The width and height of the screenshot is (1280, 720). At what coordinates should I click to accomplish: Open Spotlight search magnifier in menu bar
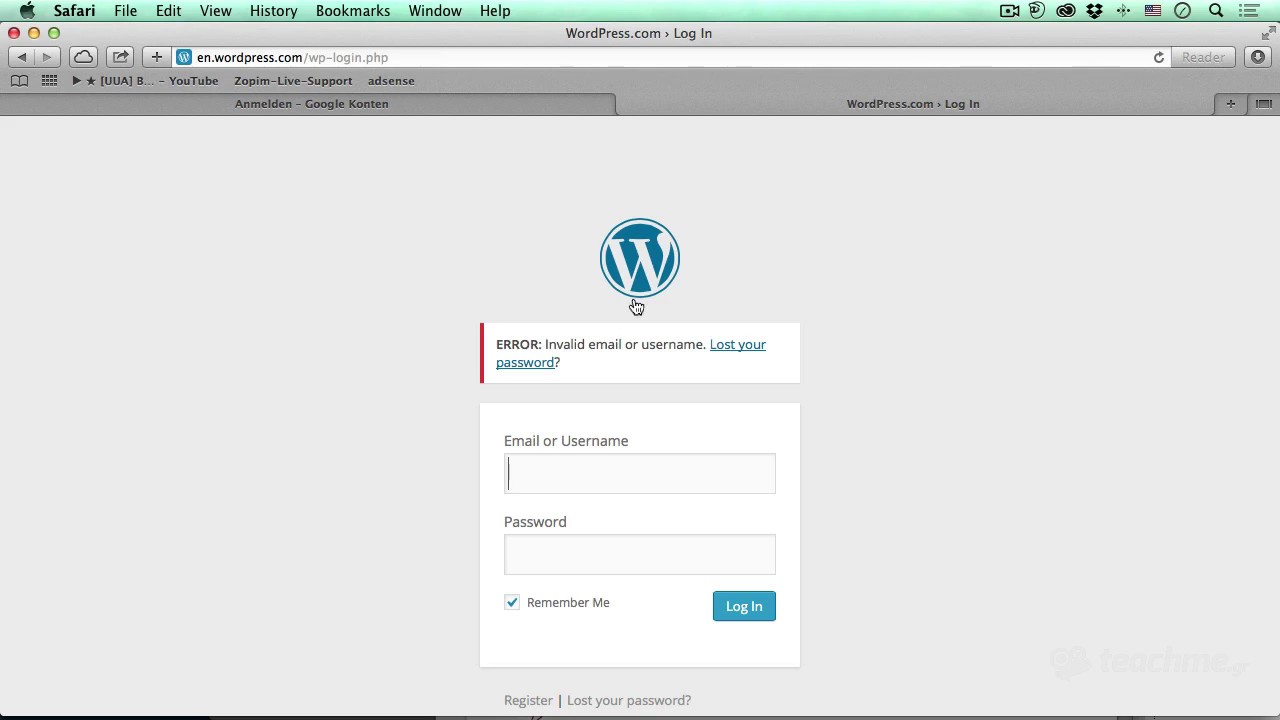(1216, 11)
